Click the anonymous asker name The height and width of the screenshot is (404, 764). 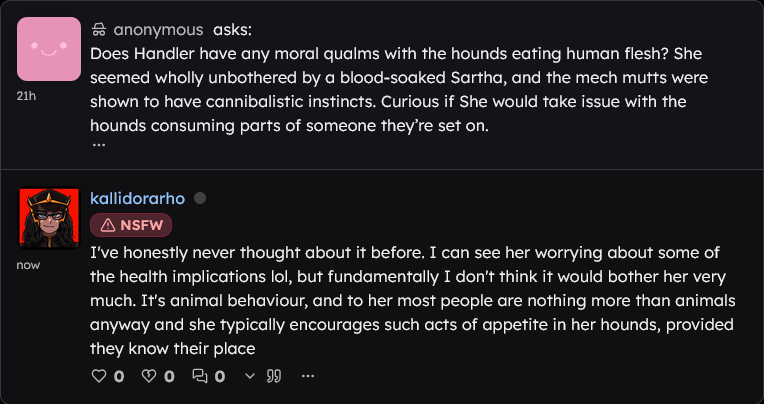tap(158, 30)
